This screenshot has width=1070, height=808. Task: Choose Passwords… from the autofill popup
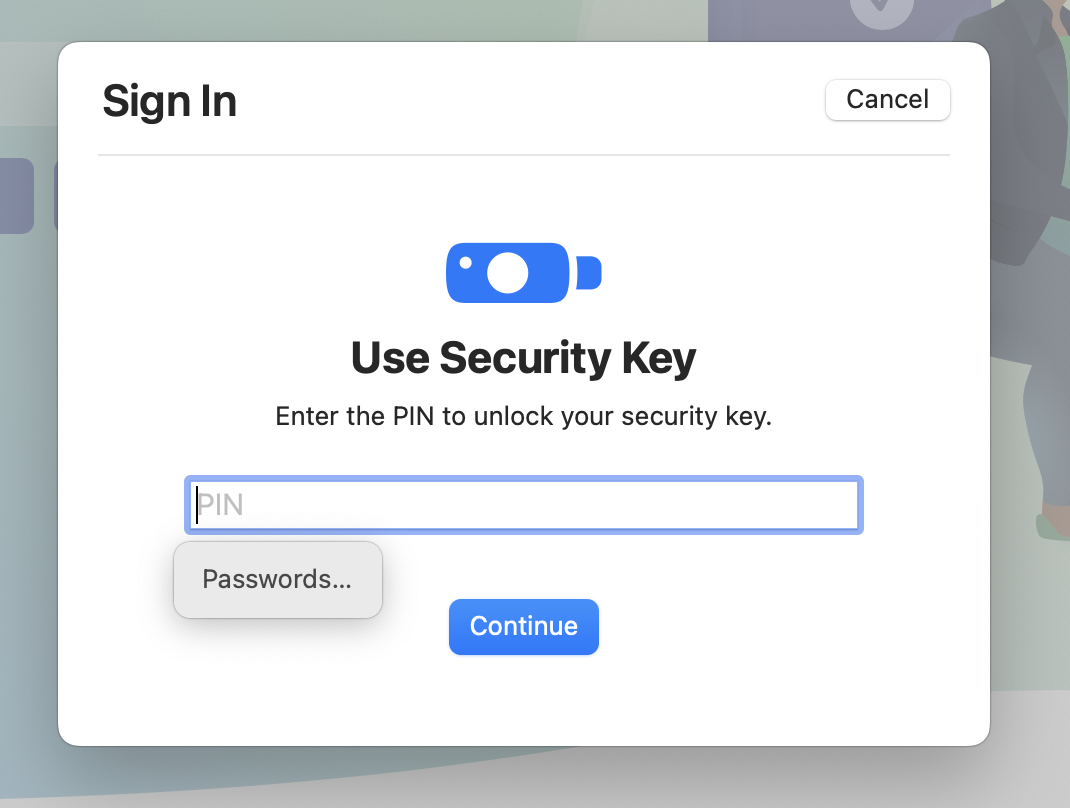click(277, 580)
